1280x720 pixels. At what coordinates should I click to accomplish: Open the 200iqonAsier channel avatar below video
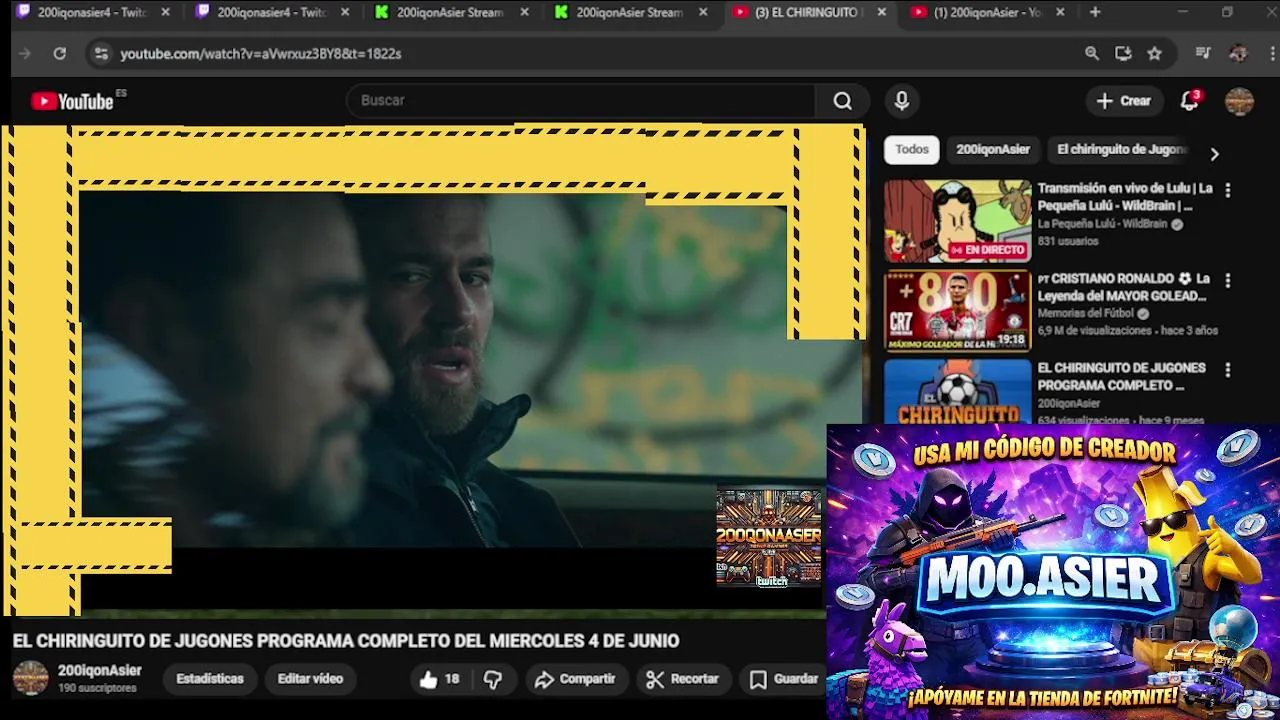(30, 678)
